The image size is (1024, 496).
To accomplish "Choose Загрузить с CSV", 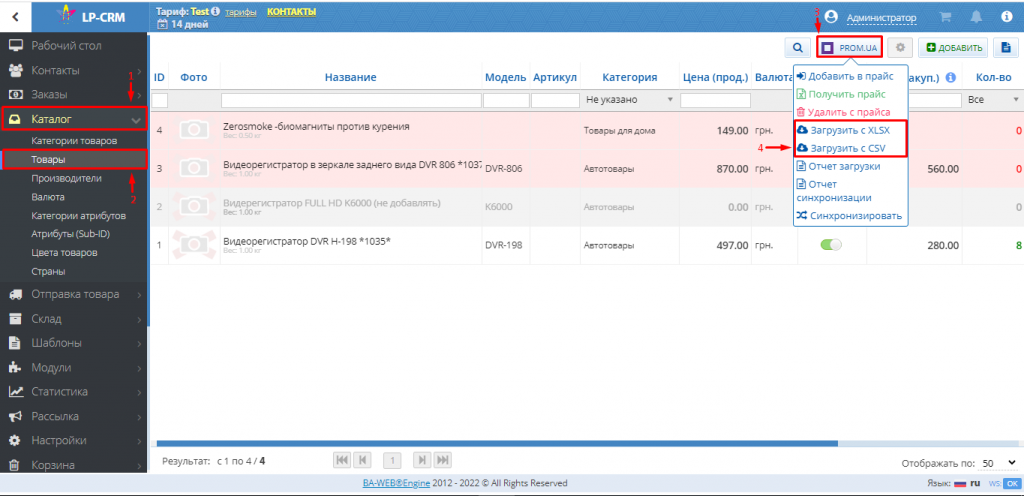I will [x=850, y=148].
